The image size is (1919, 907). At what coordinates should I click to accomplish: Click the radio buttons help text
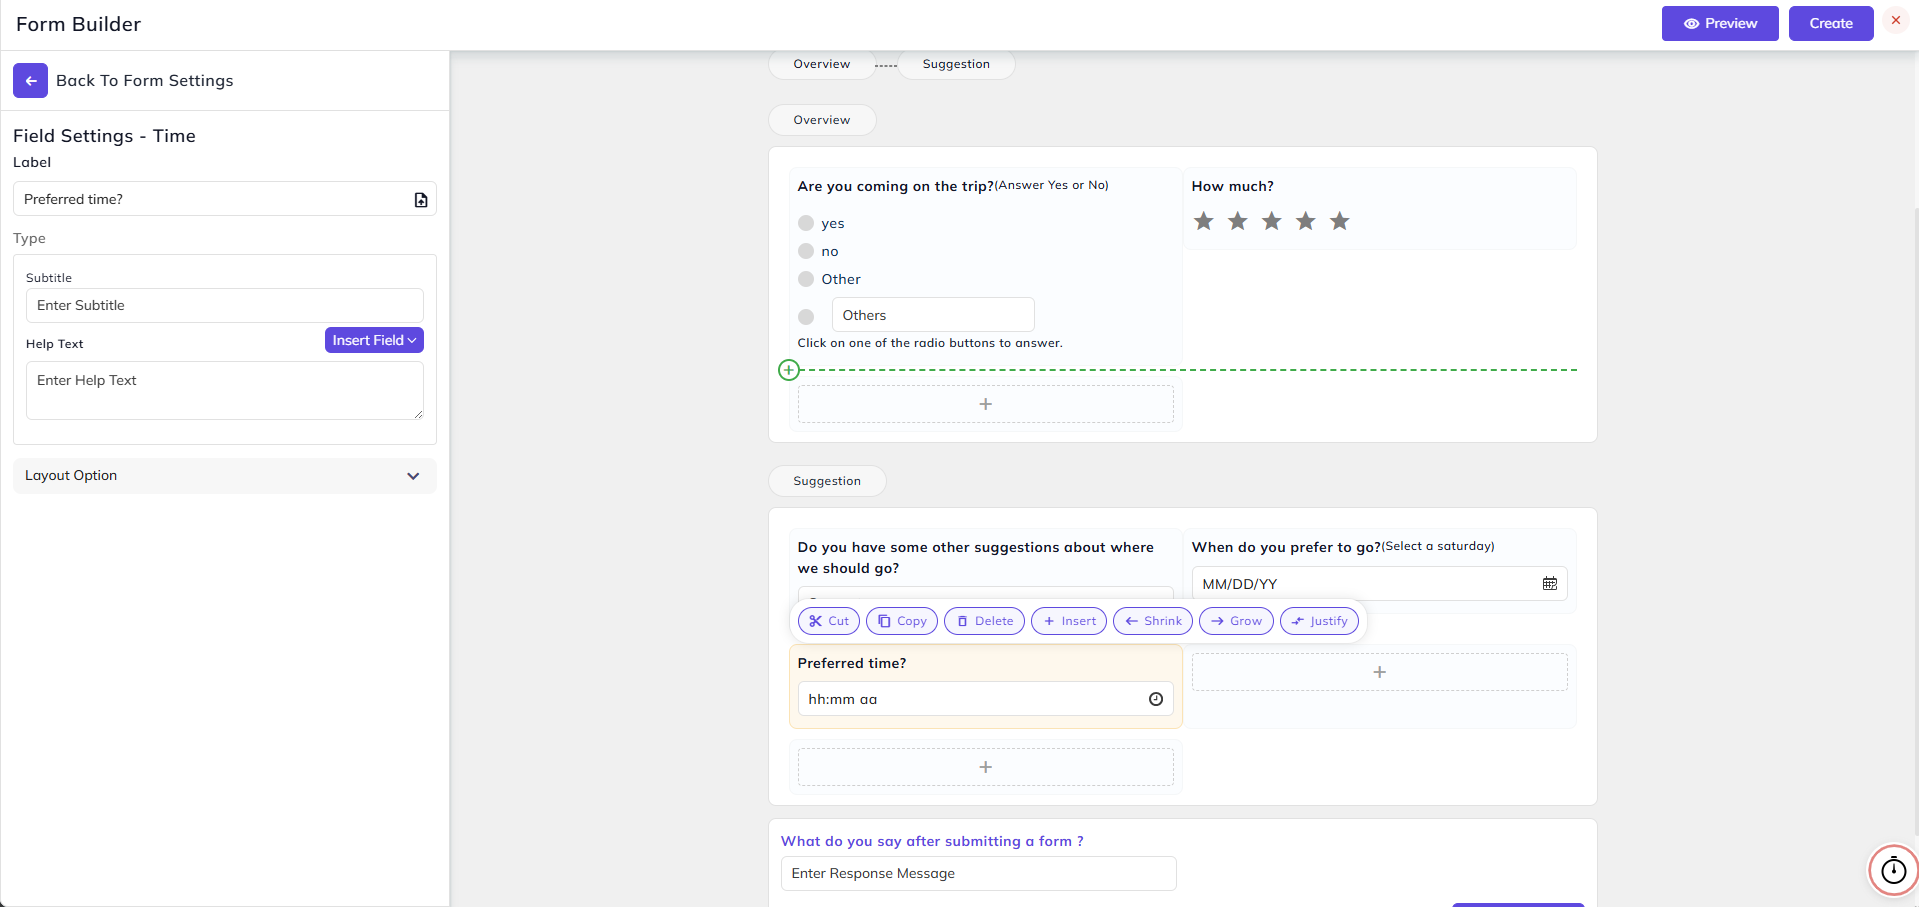pyautogui.click(x=930, y=343)
